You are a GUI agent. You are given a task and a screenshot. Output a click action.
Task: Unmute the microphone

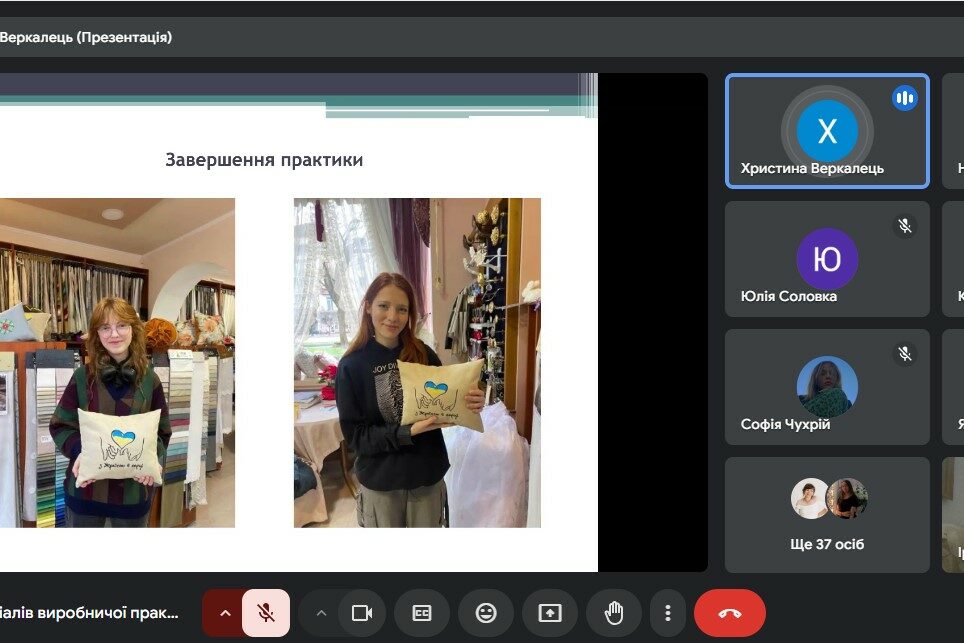[x=266, y=613]
